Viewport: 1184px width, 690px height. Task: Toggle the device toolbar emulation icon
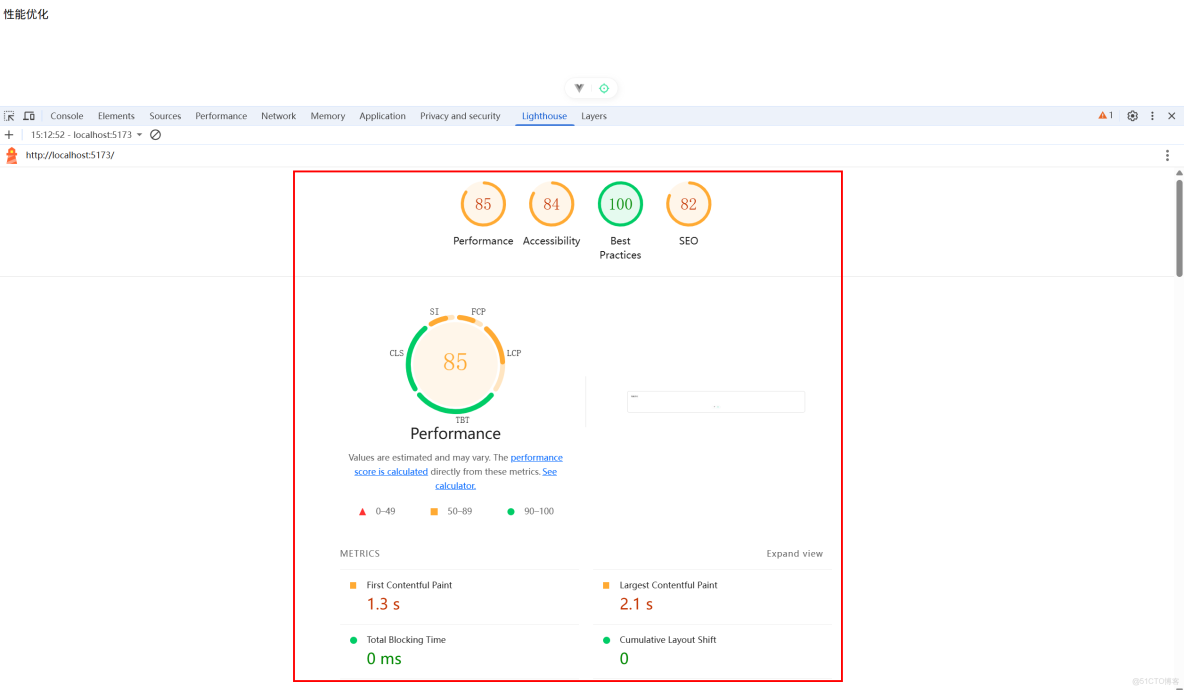pyautogui.click(x=29, y=116)
